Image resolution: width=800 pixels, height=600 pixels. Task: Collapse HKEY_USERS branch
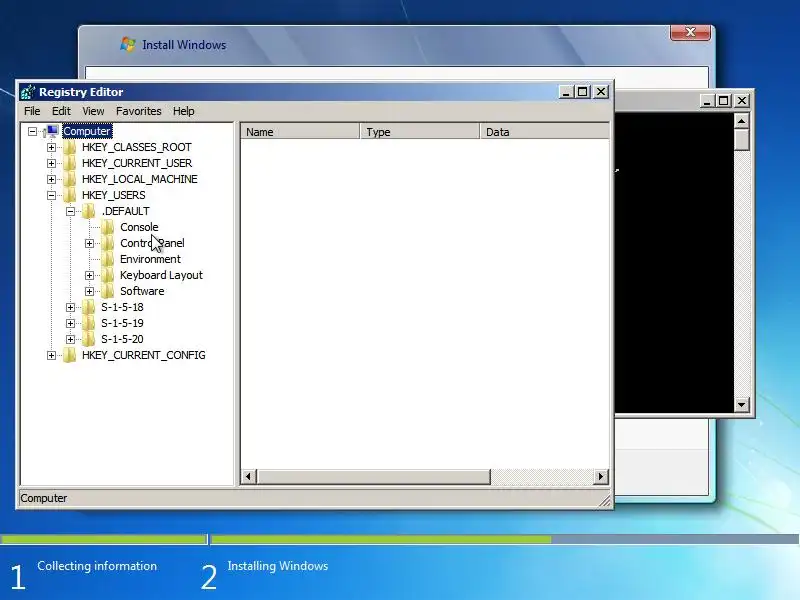coord(52,195)
